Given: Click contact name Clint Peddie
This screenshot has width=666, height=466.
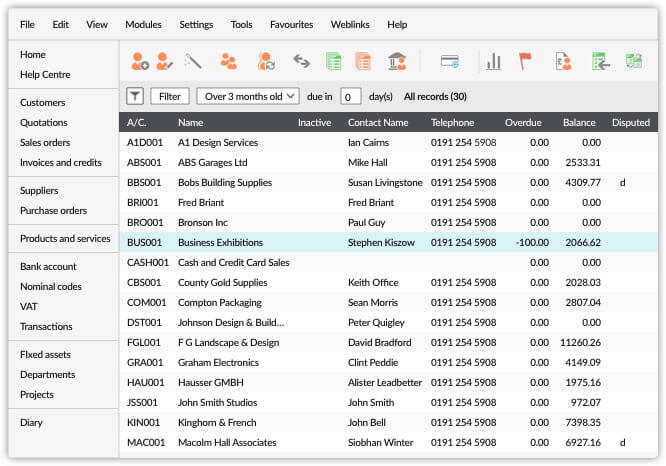Looking at the screenshot, I should pyautogui.click(x=373, y=362).
